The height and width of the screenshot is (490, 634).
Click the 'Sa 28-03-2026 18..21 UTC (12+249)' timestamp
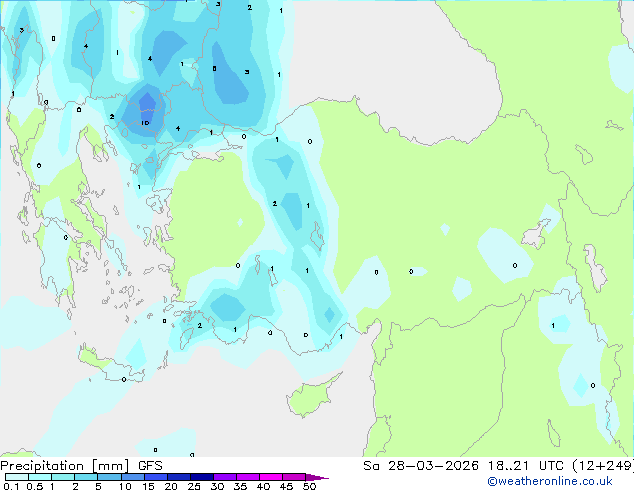[x=498, y=466]
